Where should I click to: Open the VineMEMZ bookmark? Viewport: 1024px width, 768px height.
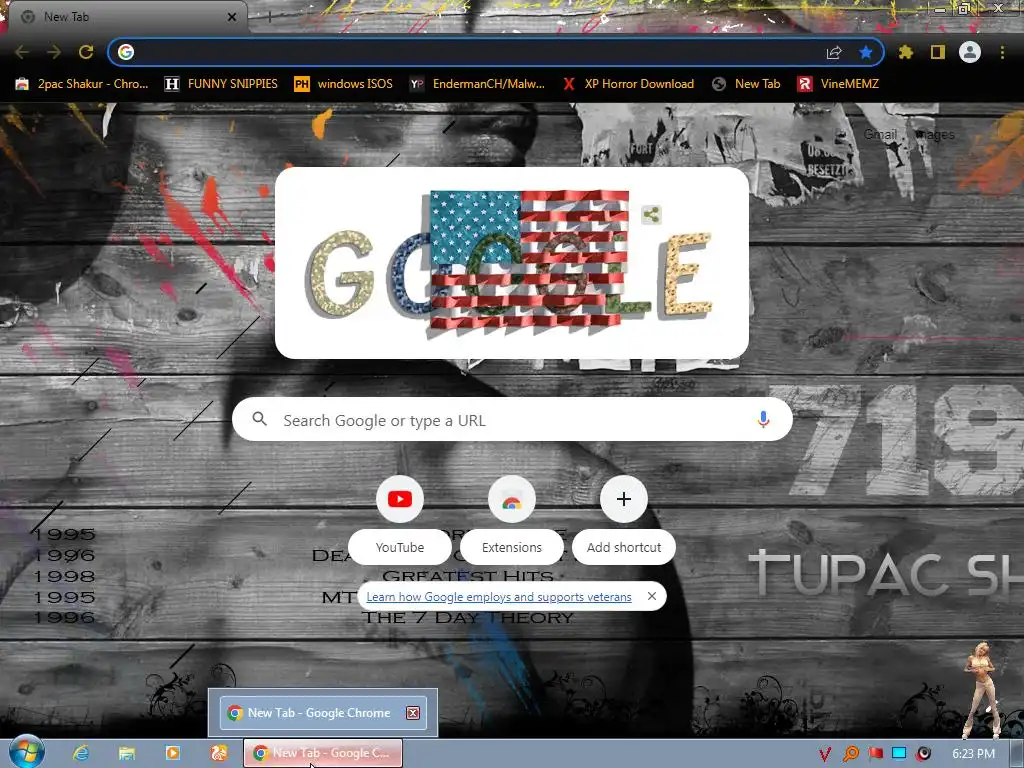pos(839,84)
